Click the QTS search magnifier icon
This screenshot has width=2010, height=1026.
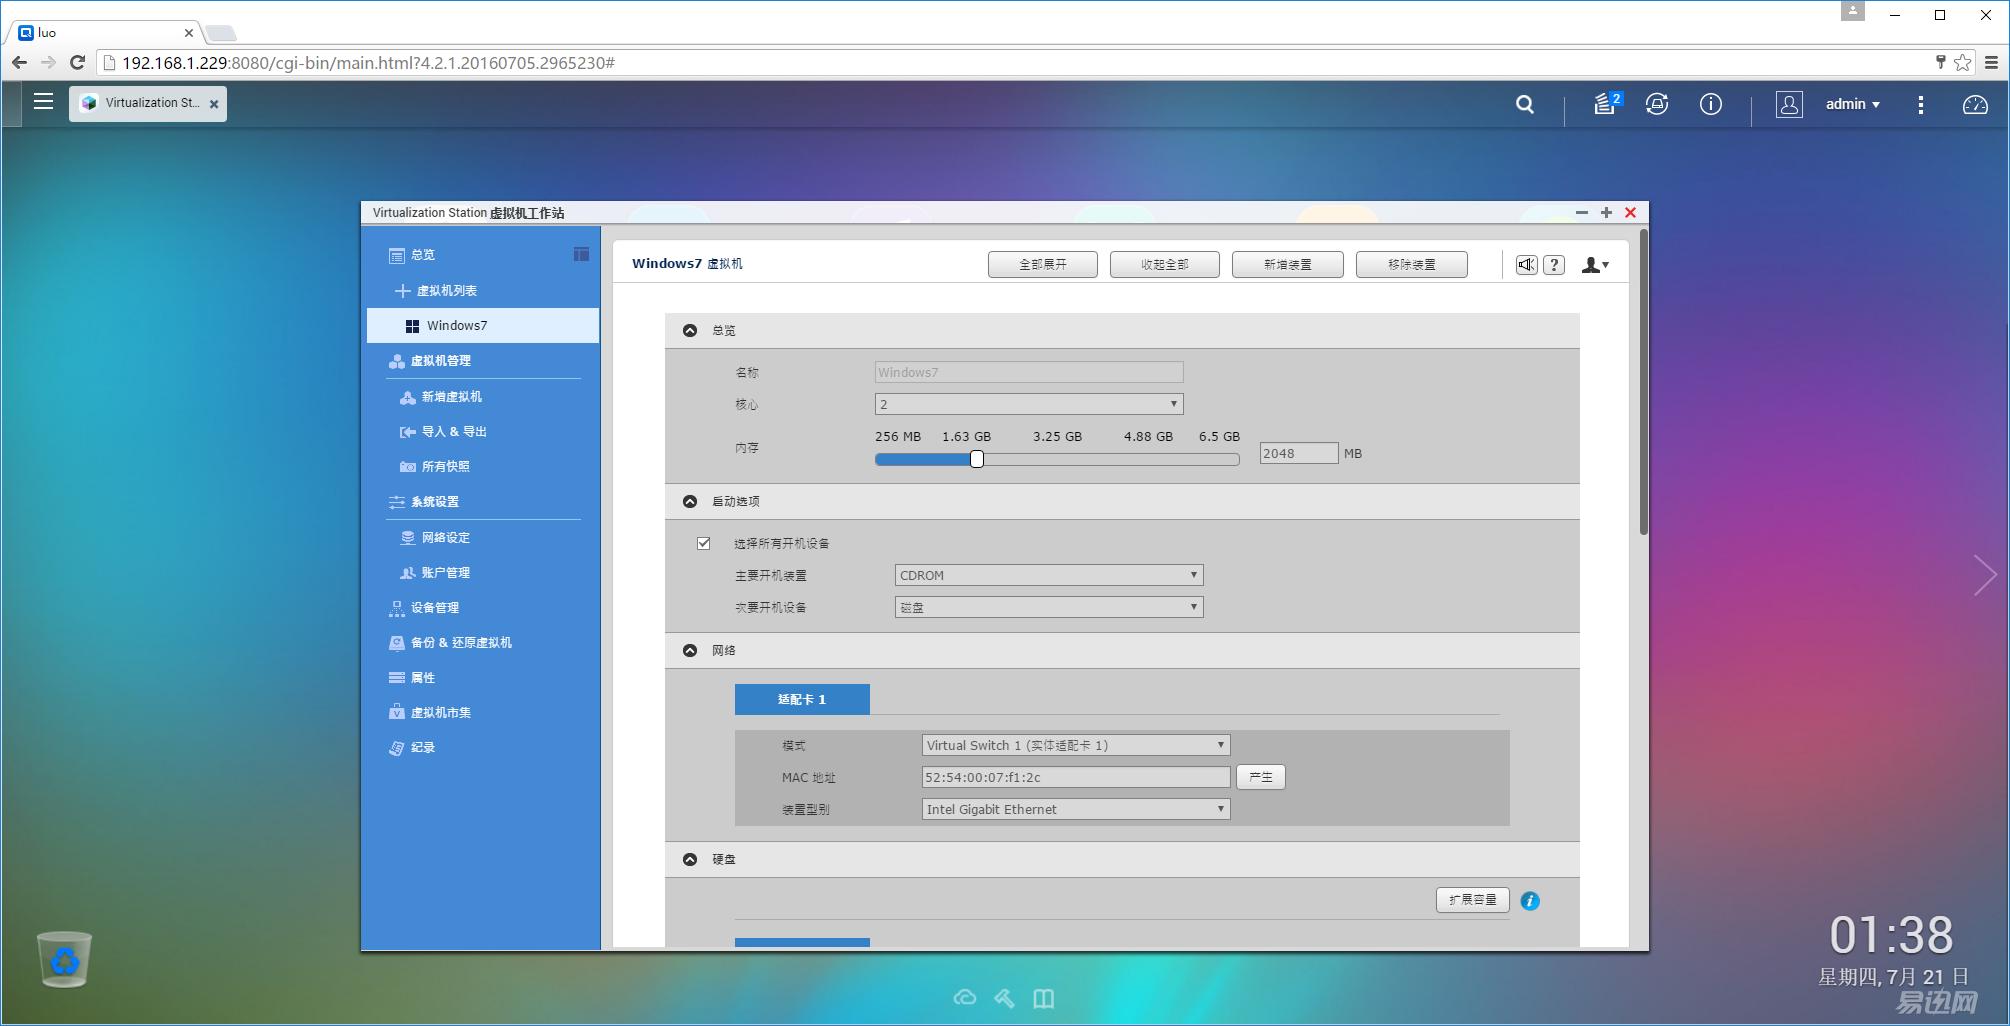pos(1524,104)
